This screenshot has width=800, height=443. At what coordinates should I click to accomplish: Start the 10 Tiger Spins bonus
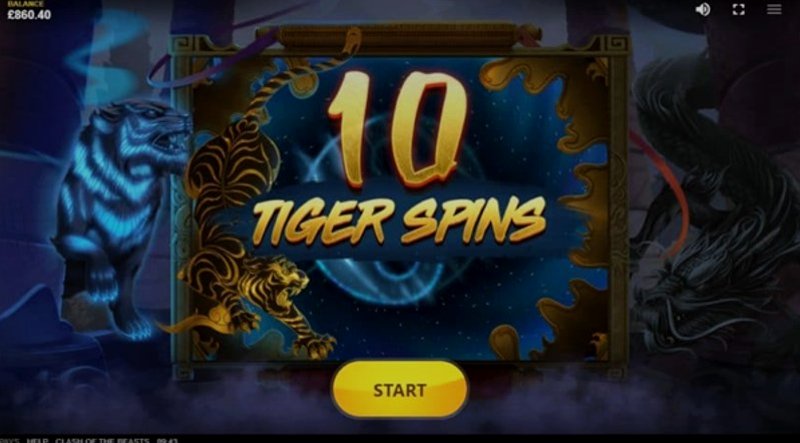tap(399, 390)
